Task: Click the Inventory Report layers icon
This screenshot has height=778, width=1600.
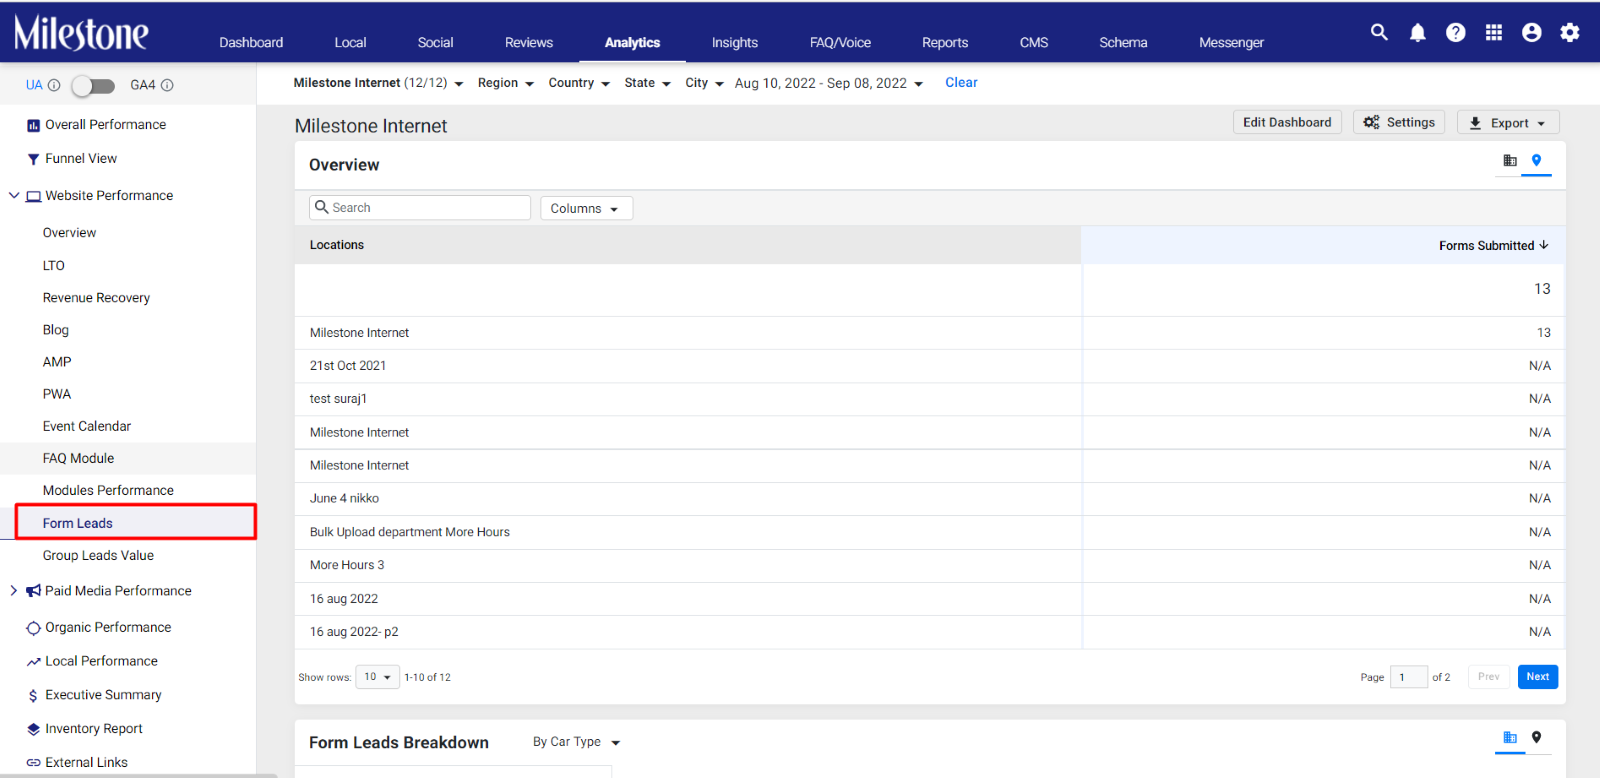Action: click(33, 729)
